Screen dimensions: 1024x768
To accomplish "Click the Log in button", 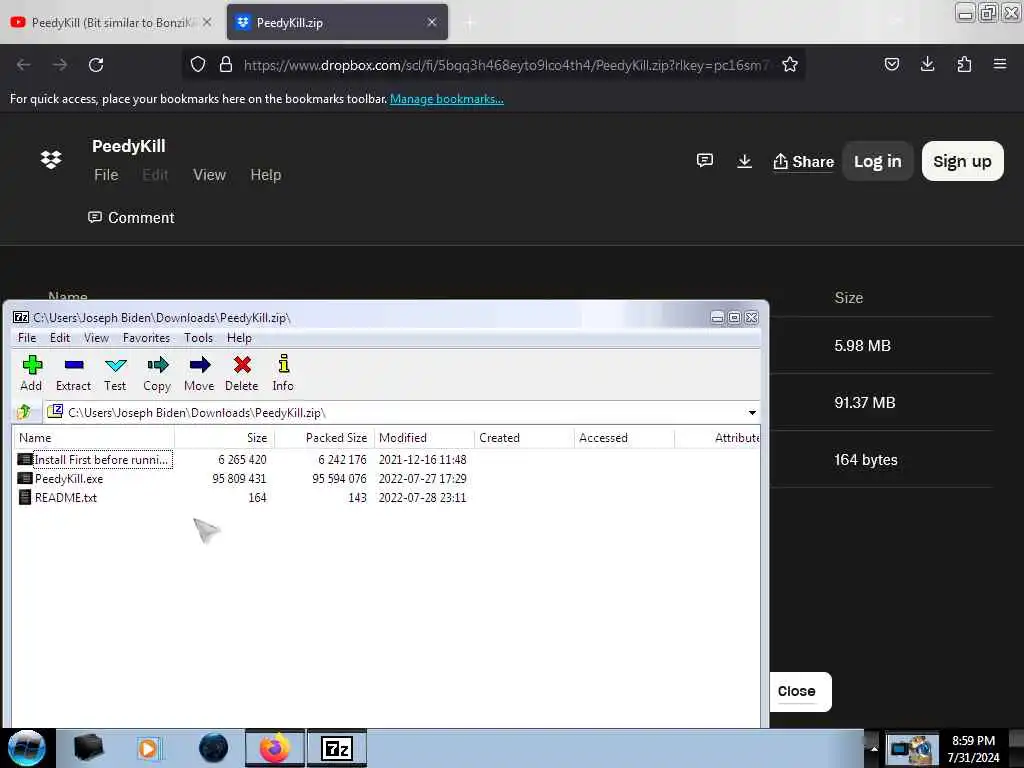I will 877,161.
